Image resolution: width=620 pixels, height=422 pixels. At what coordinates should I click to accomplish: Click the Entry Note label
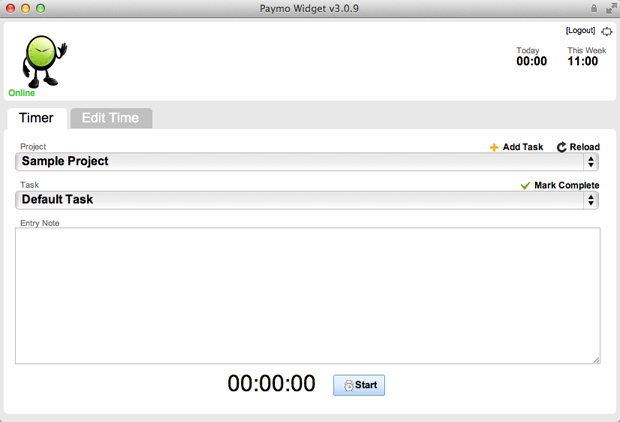(x=40, y=223)
